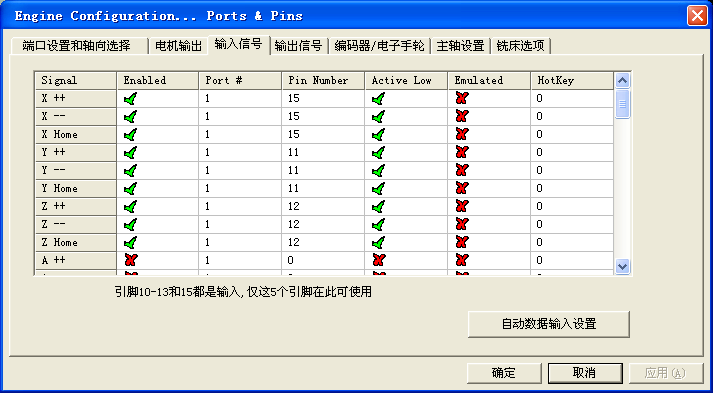Screen dimensions: 713x393
Task: Toggle Active Low for Z -- row
Action: point(378,224)
